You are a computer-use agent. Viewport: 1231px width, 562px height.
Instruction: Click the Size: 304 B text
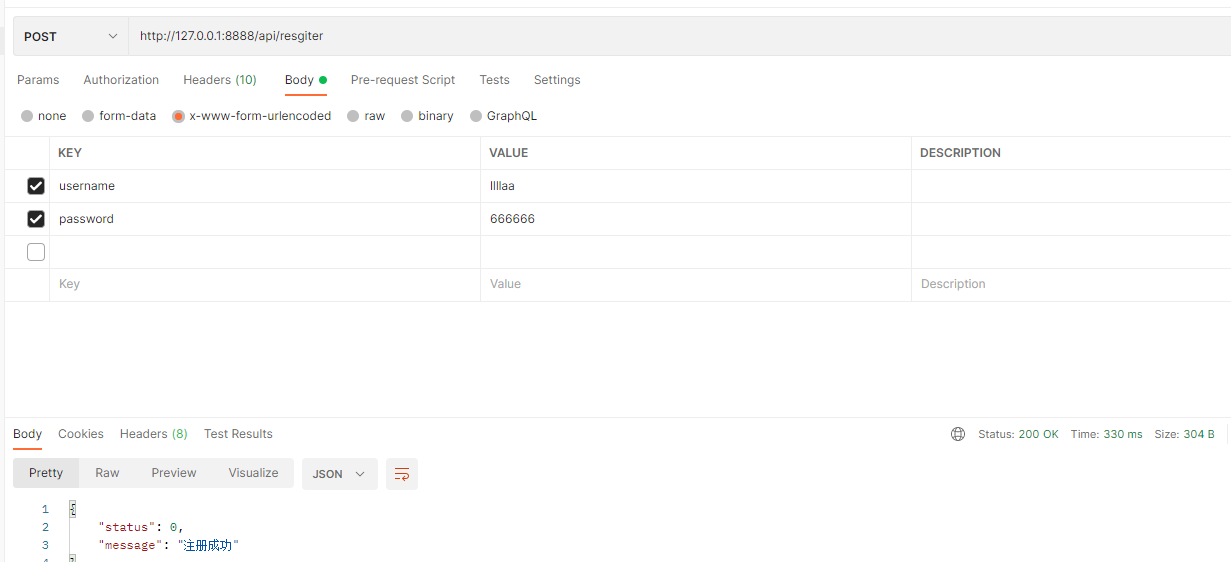pyautogui.click(x=1184, y=434)
